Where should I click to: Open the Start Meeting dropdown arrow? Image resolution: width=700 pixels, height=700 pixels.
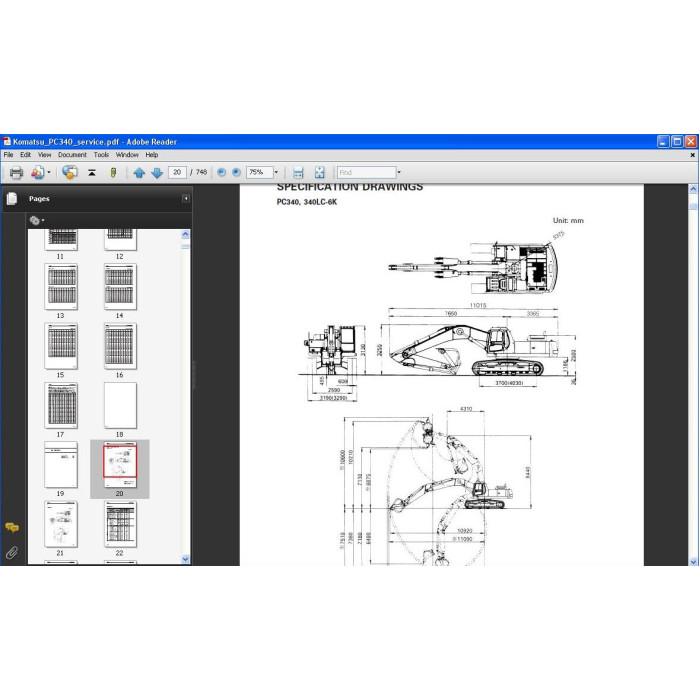(x=49, y=172)
